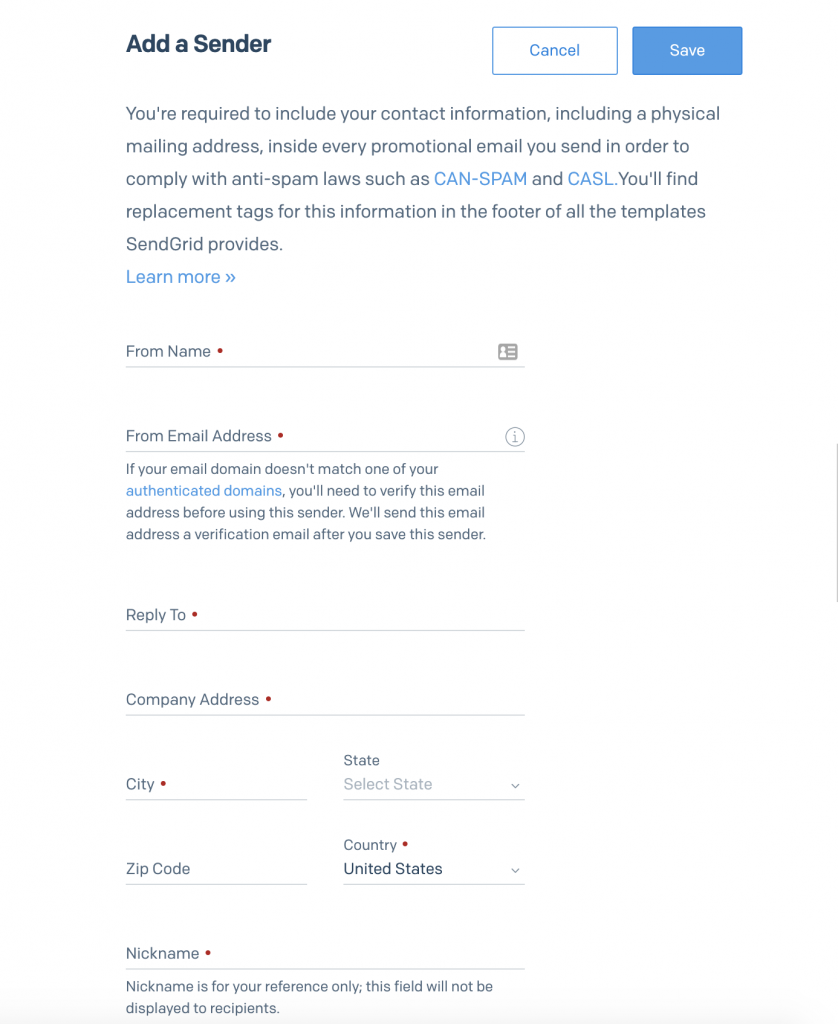Screen dimensions: 838x1024
Task: Open the Select State dropdown
Action: (x=434, y=784)
